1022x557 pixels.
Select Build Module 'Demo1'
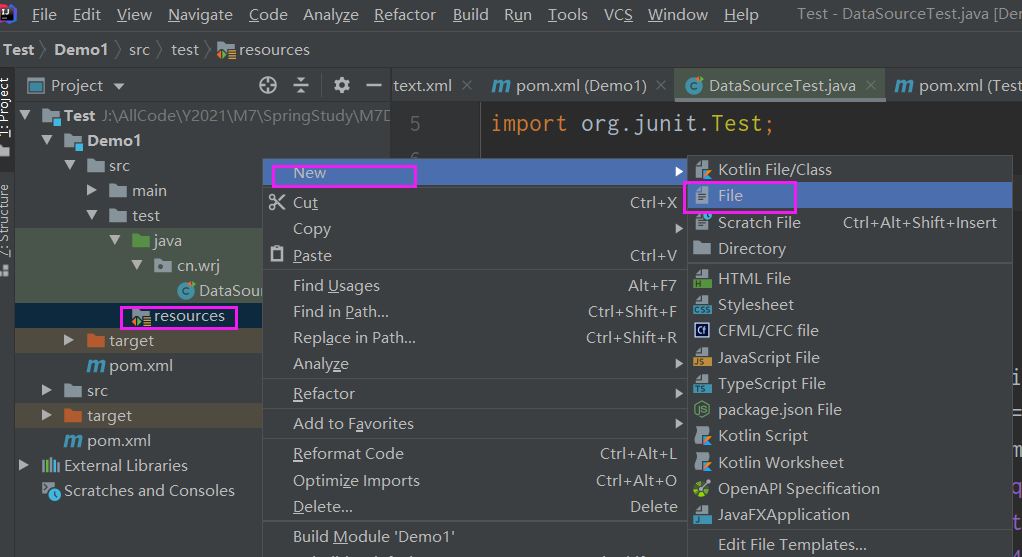[474, 536]
